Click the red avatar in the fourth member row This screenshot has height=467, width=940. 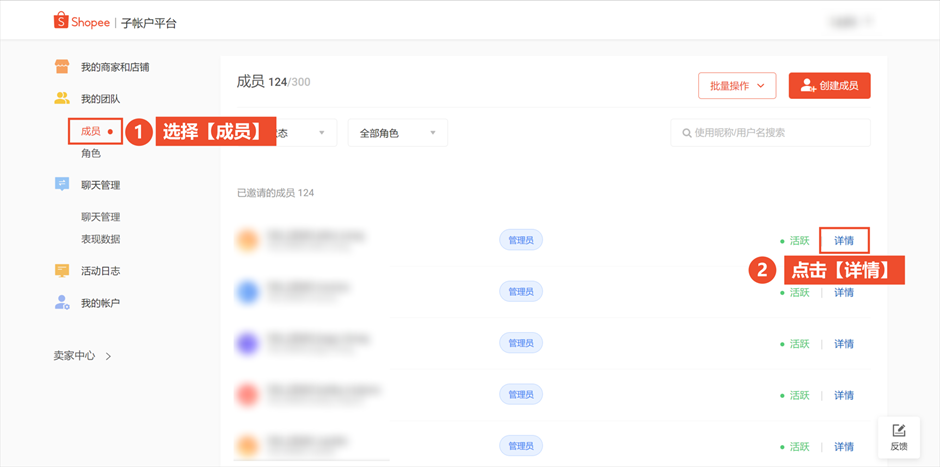pyautogui.click(x=247, y=395)
